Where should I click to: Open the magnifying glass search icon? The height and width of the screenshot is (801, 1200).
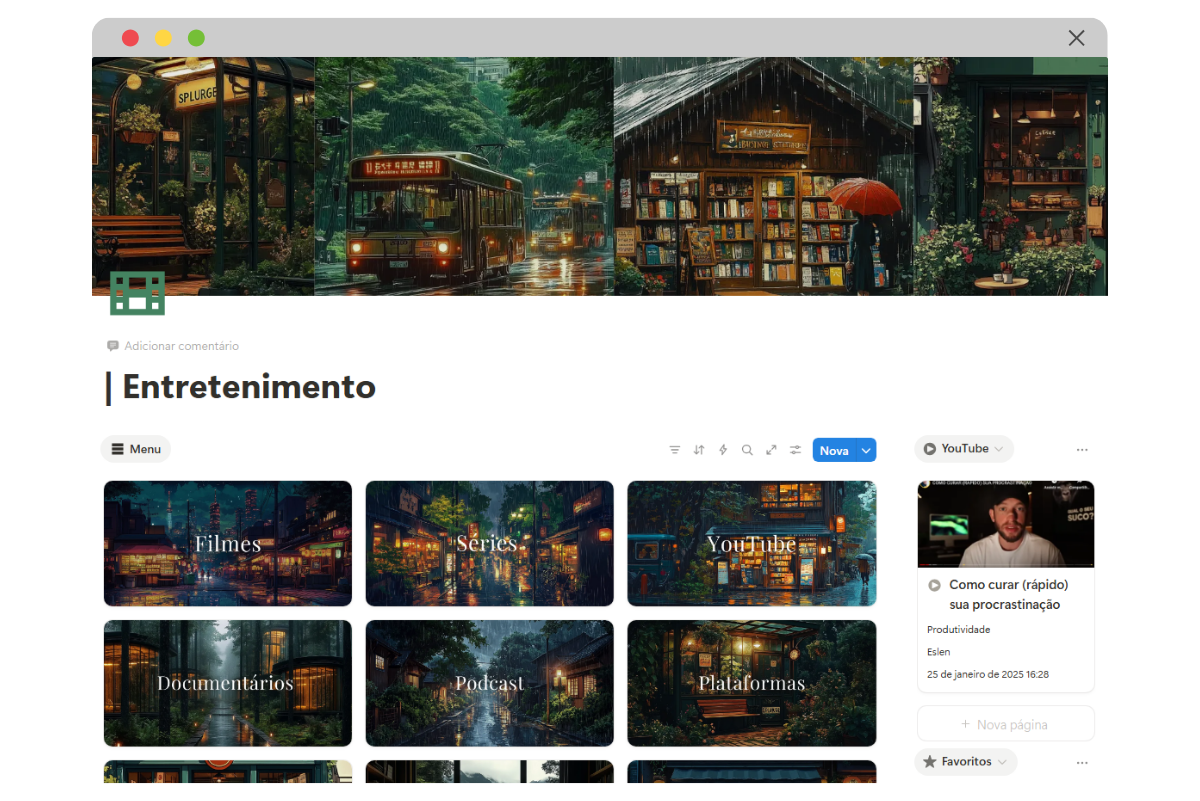[747, 450]
